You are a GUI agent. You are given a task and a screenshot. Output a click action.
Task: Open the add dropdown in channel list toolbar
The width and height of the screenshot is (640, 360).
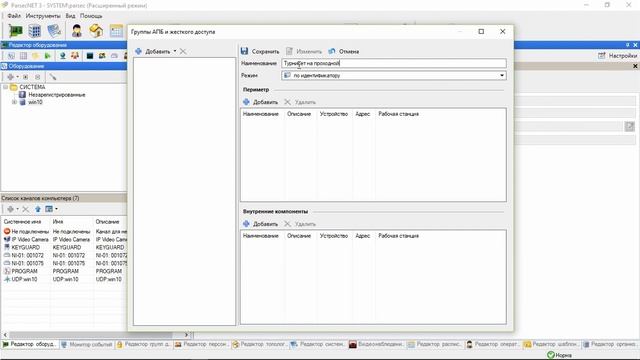click(x=18, y=209)
